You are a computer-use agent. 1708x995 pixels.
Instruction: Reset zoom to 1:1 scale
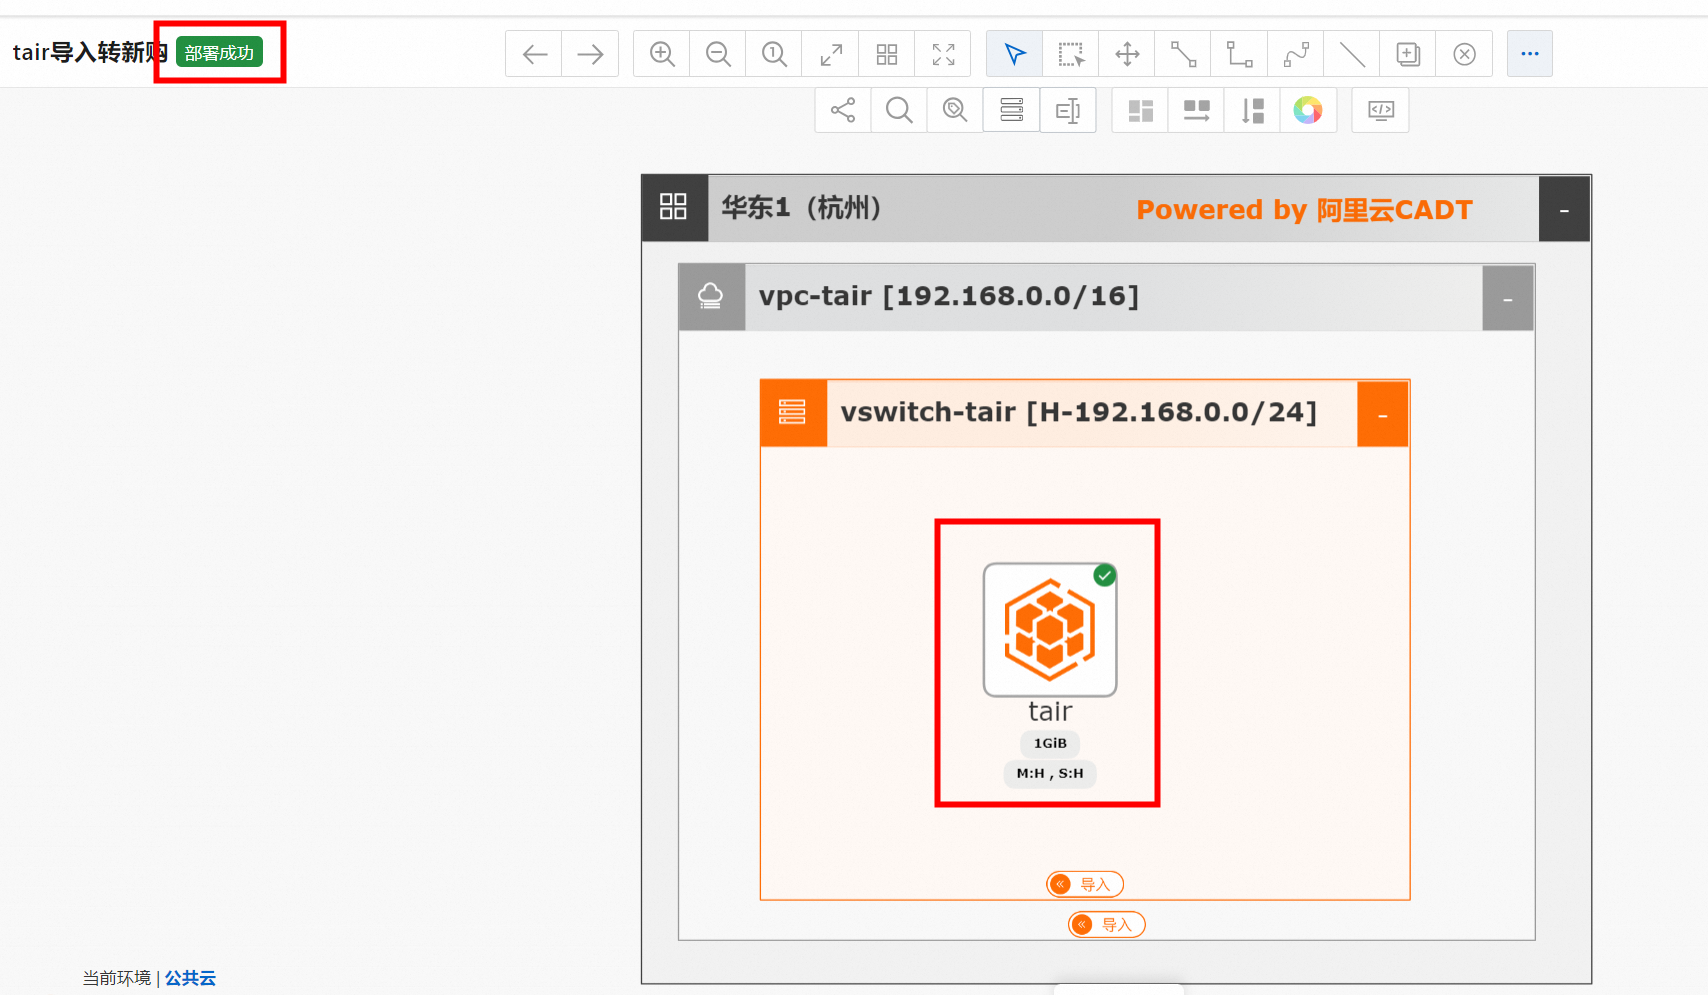tap(774, 54)
